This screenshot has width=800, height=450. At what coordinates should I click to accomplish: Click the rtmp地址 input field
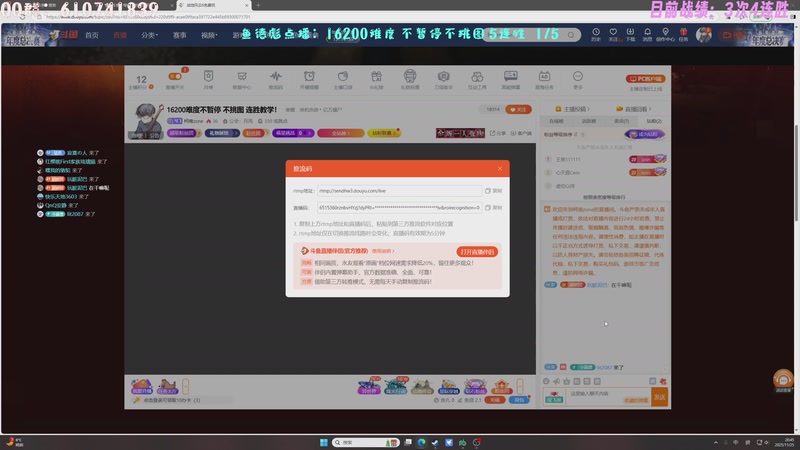point(399,191)
